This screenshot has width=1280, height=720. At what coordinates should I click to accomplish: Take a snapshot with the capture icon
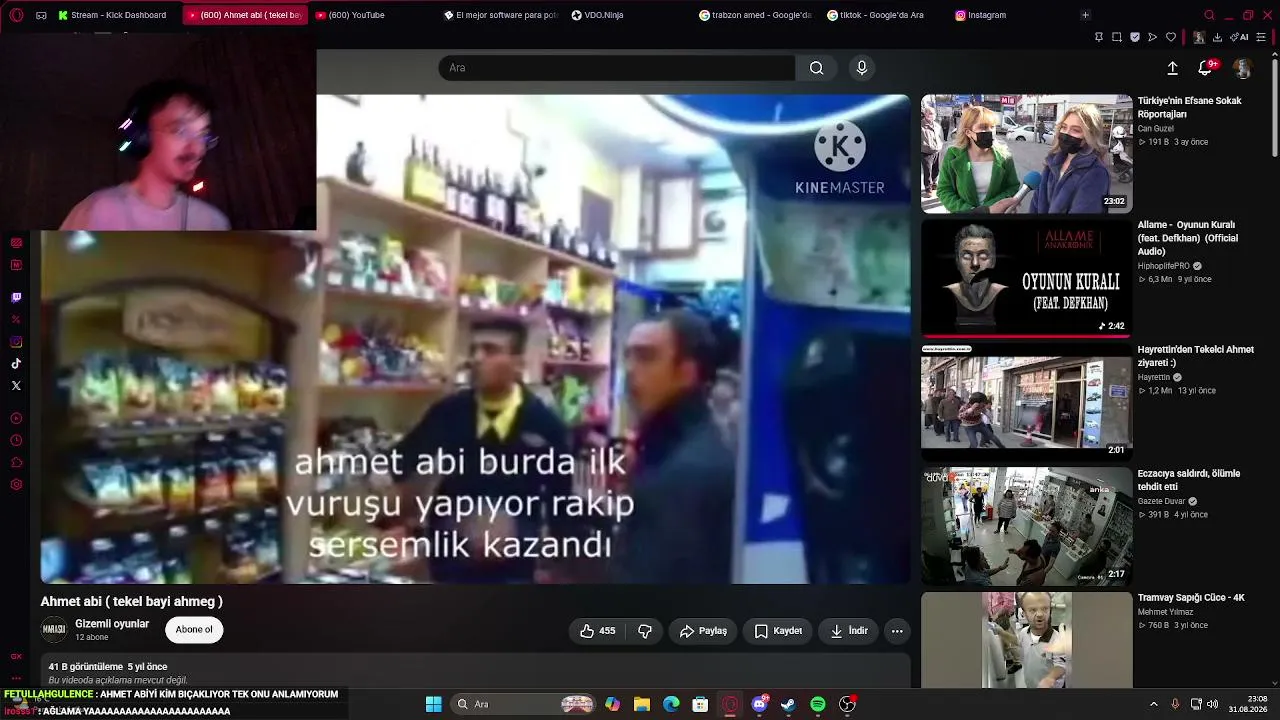tap(1117, 37)
